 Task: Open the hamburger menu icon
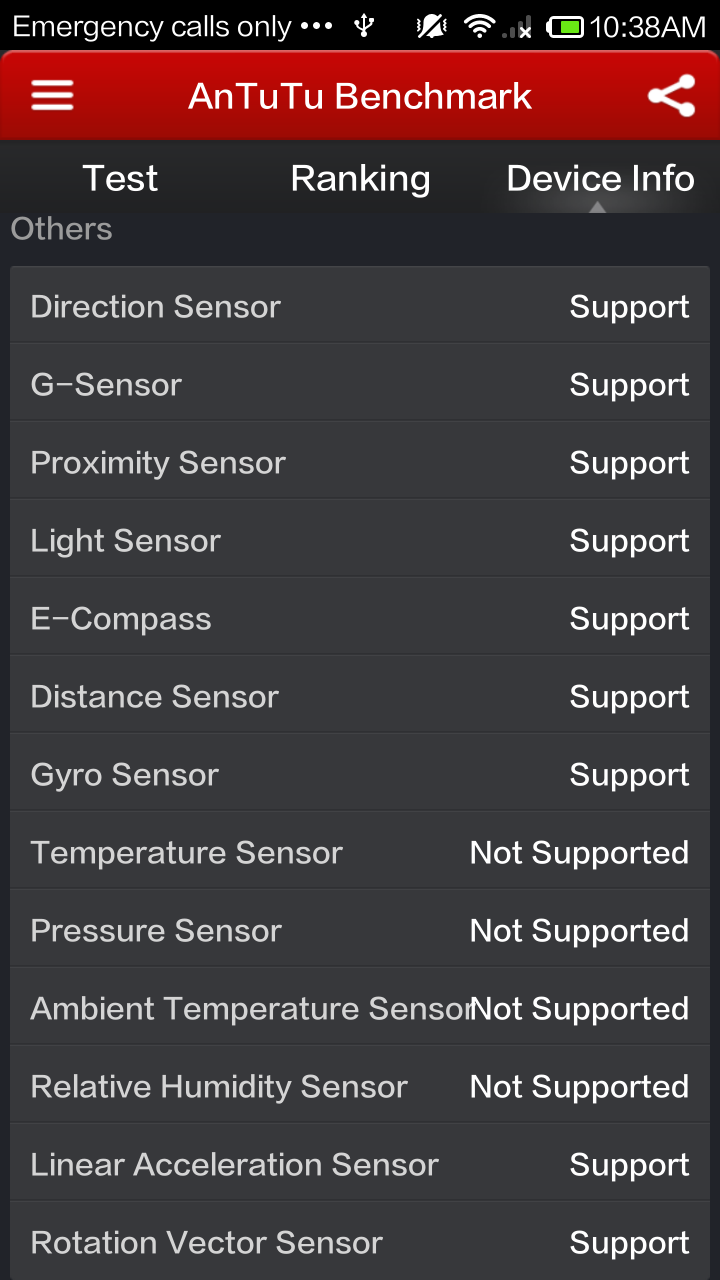coord(52,96)
